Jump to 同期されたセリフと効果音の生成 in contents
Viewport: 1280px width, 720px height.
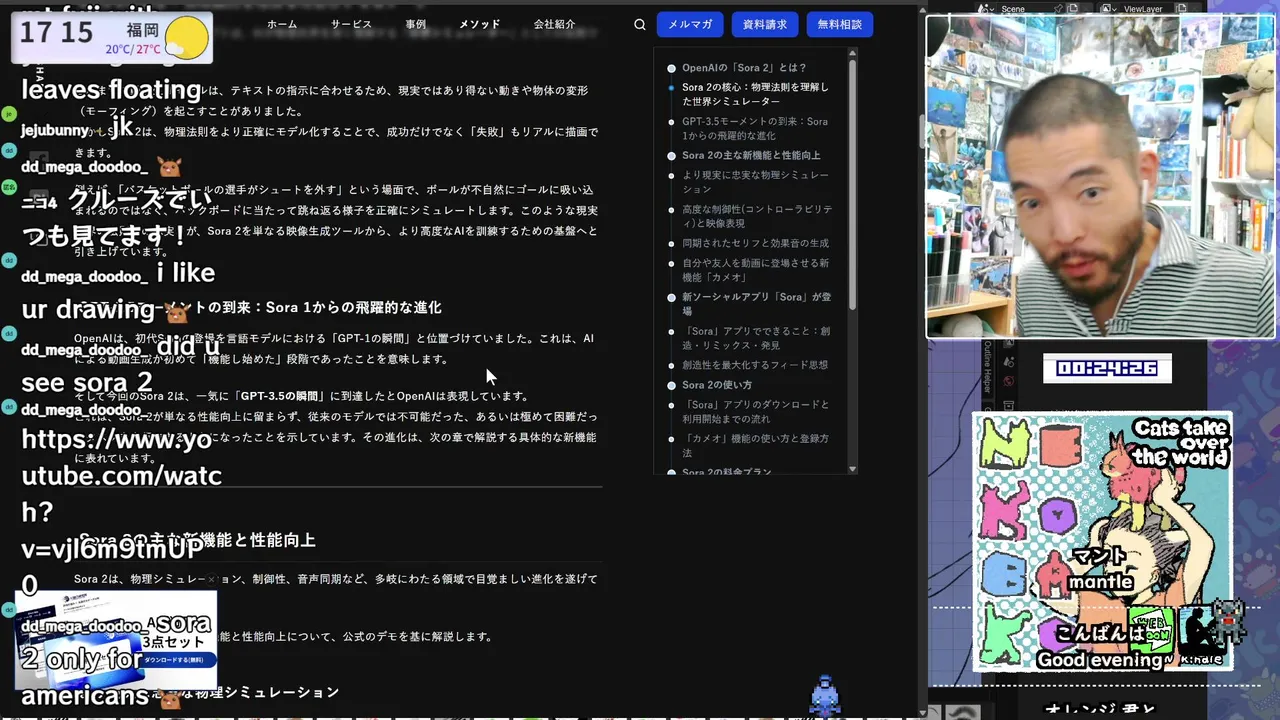click(755, 243)
